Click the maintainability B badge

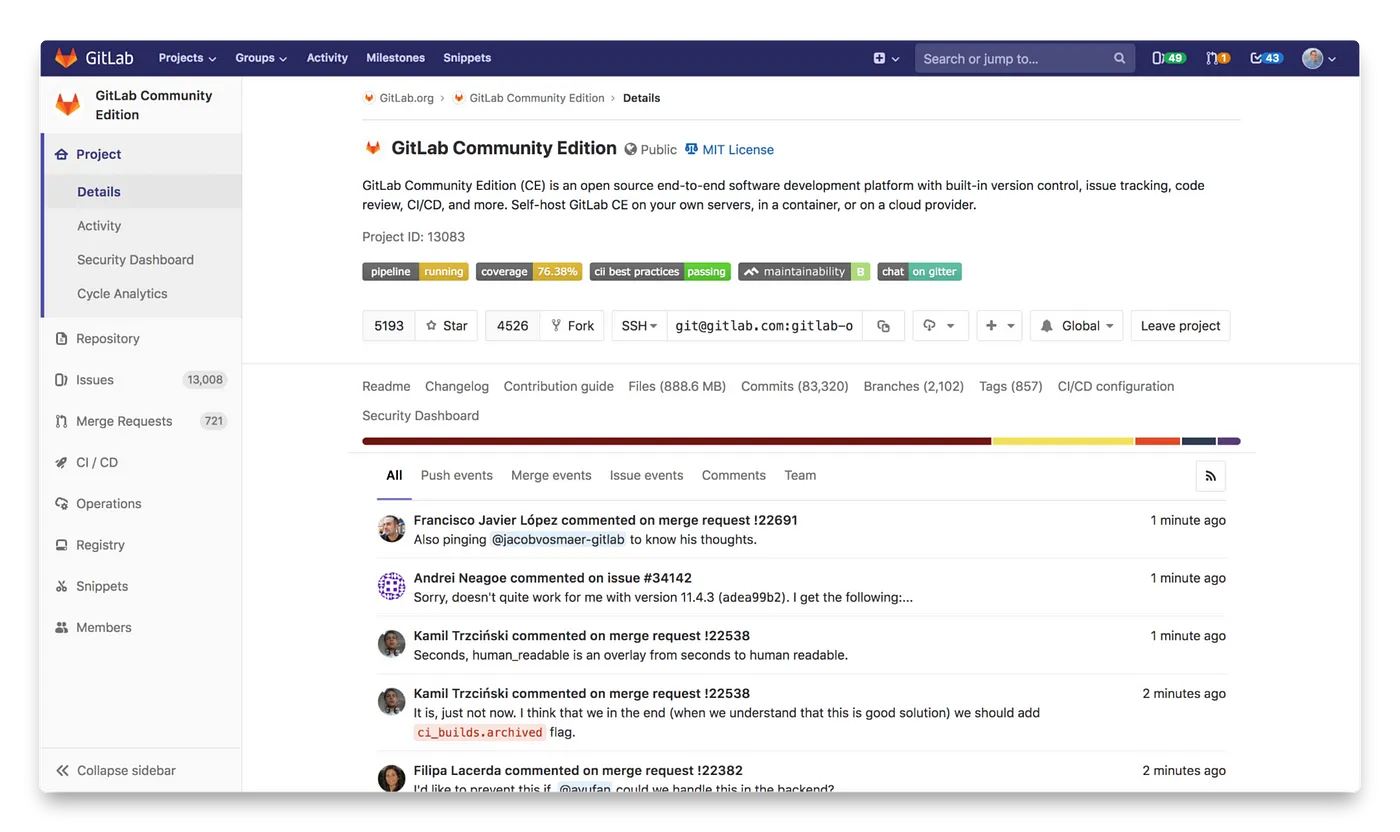804,271
